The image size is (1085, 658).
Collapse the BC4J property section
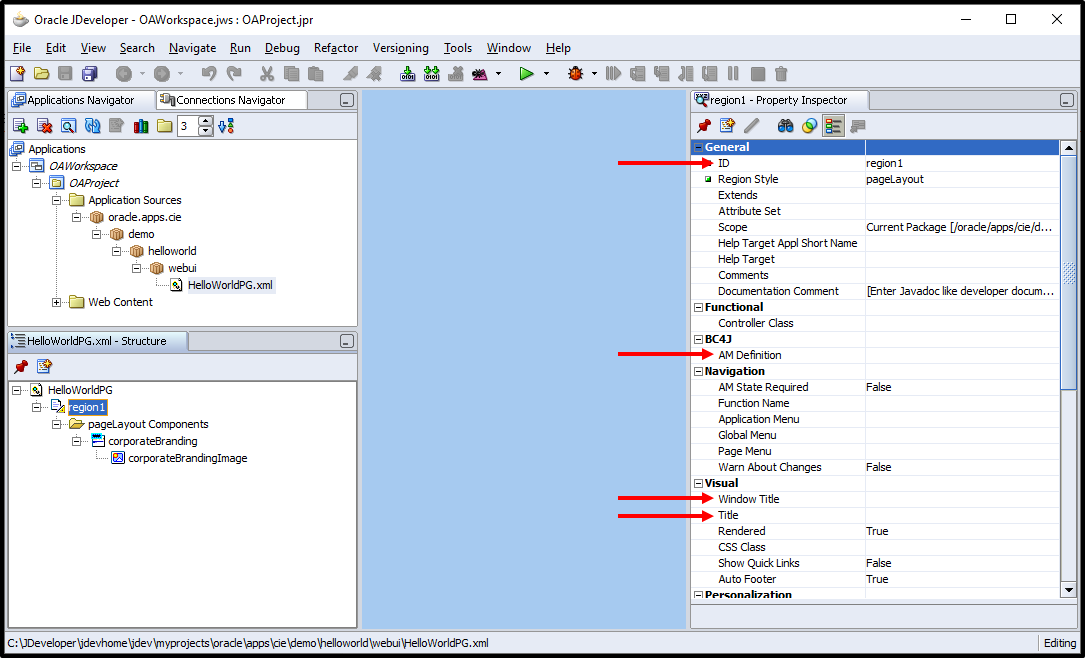(x=698, y=340)
